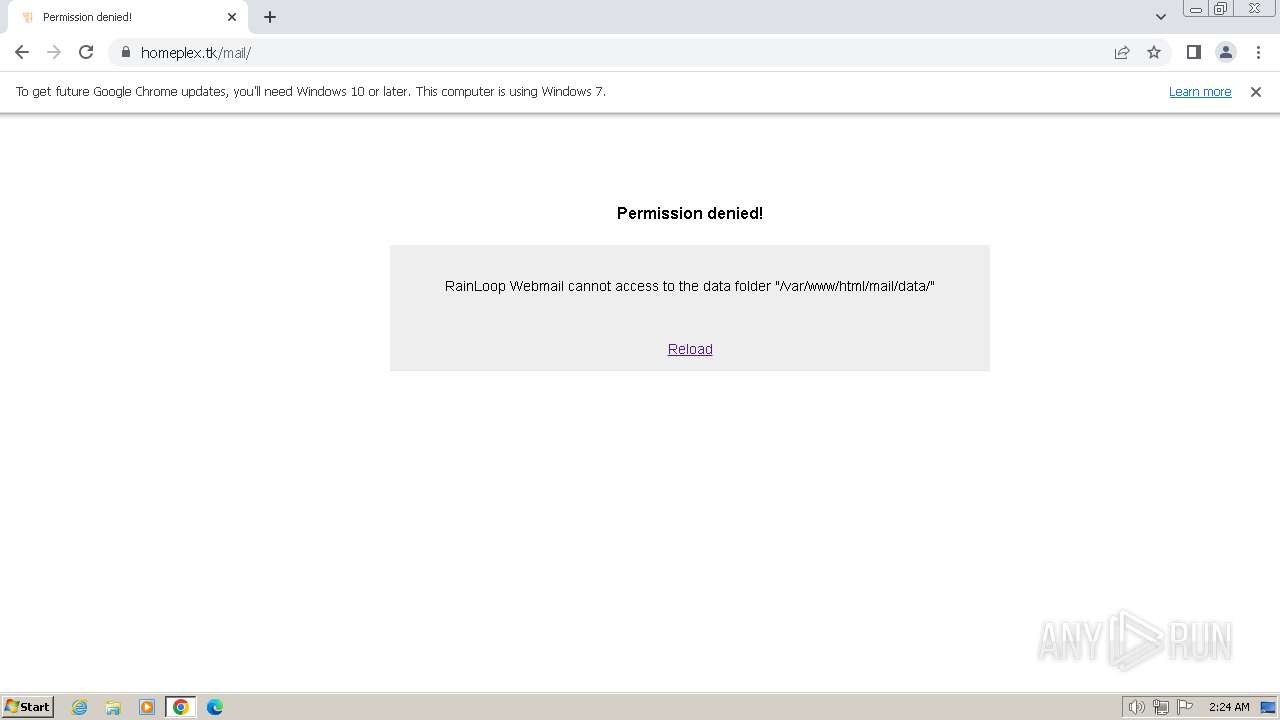Viewport: 1280px width, 720px height.
Task: Close the Permission denied! tab
Action: [x=232, y=17]
